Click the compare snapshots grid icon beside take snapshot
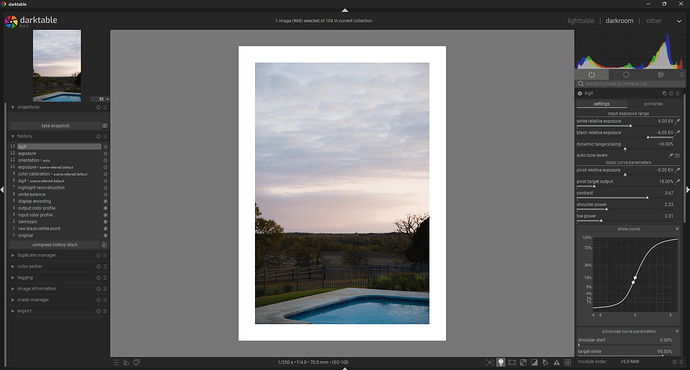690x370 pixels. click(x=105, y=126)
